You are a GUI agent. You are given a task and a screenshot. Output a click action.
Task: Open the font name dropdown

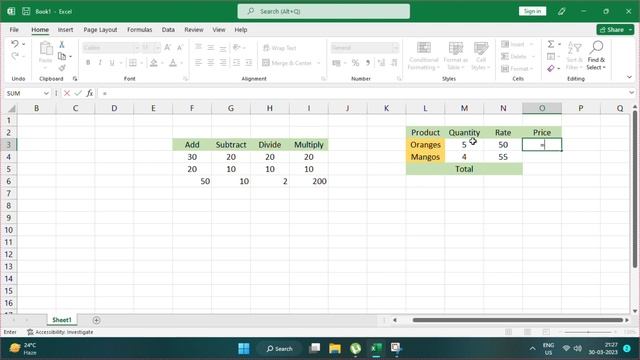pos(137,48)
